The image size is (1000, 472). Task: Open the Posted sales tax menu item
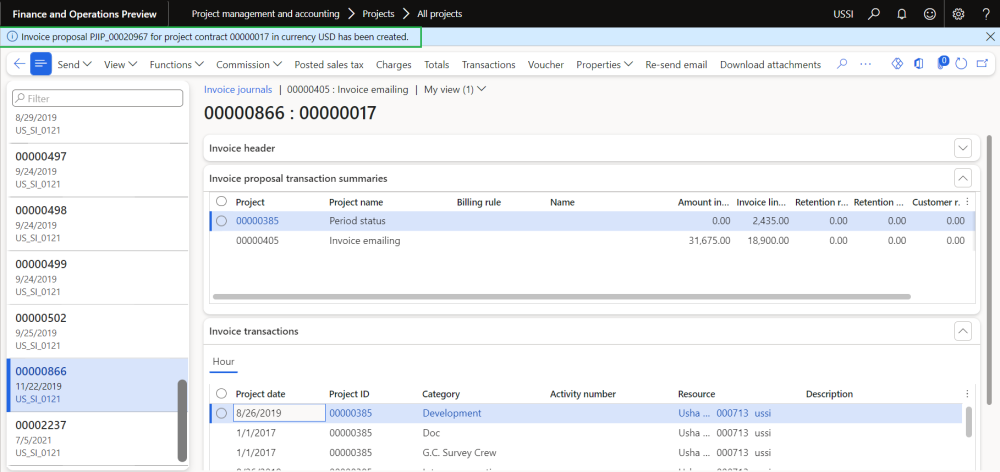point(328,64)
